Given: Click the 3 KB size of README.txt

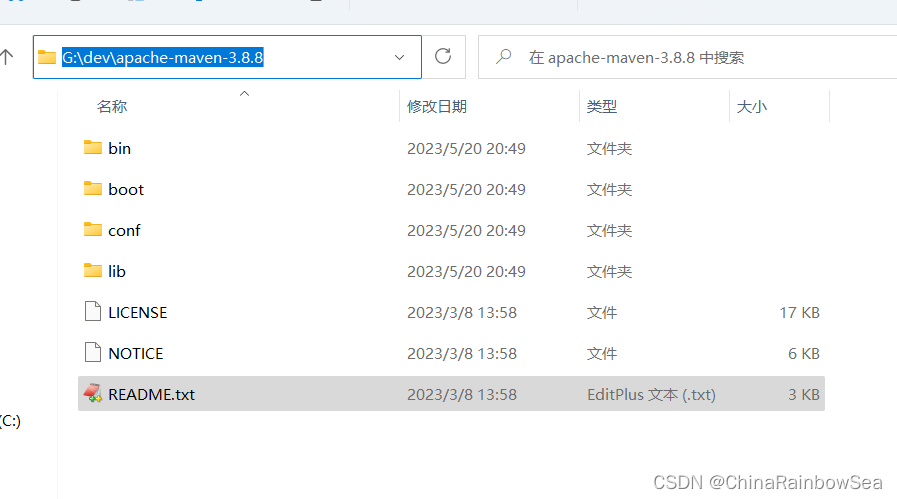Looking at the screenshot, I should 804,394.
